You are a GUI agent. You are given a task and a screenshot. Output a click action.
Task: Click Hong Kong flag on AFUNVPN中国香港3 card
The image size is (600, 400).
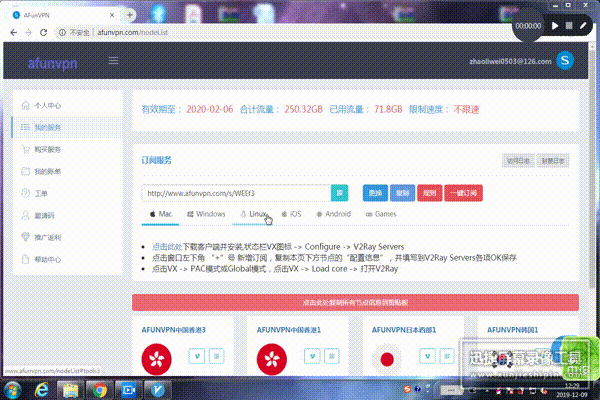coord(157,359)
